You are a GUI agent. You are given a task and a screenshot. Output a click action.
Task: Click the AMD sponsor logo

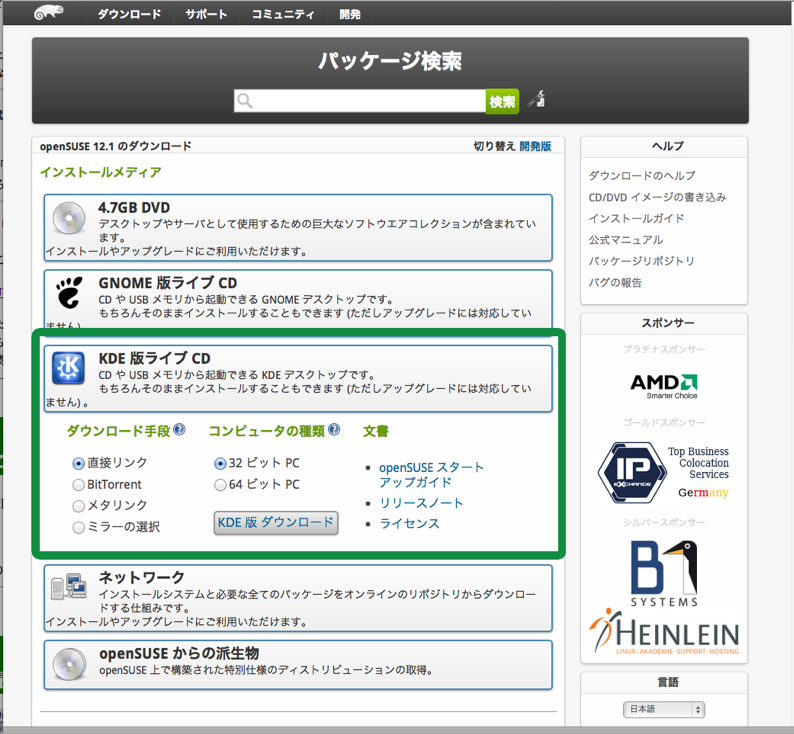coord(664,387)
